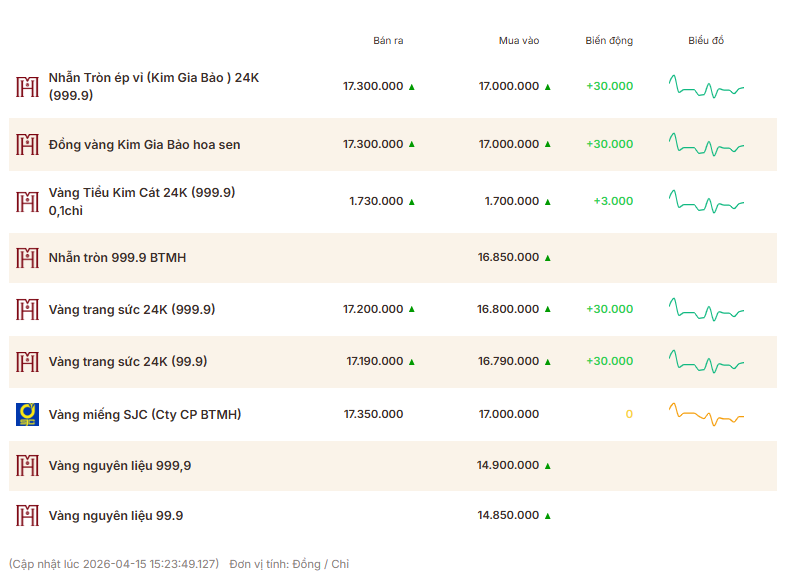Click the Biến động column header
Image resolution: width=787 pixels, height=577 pixels.
(x=609, y=41)
